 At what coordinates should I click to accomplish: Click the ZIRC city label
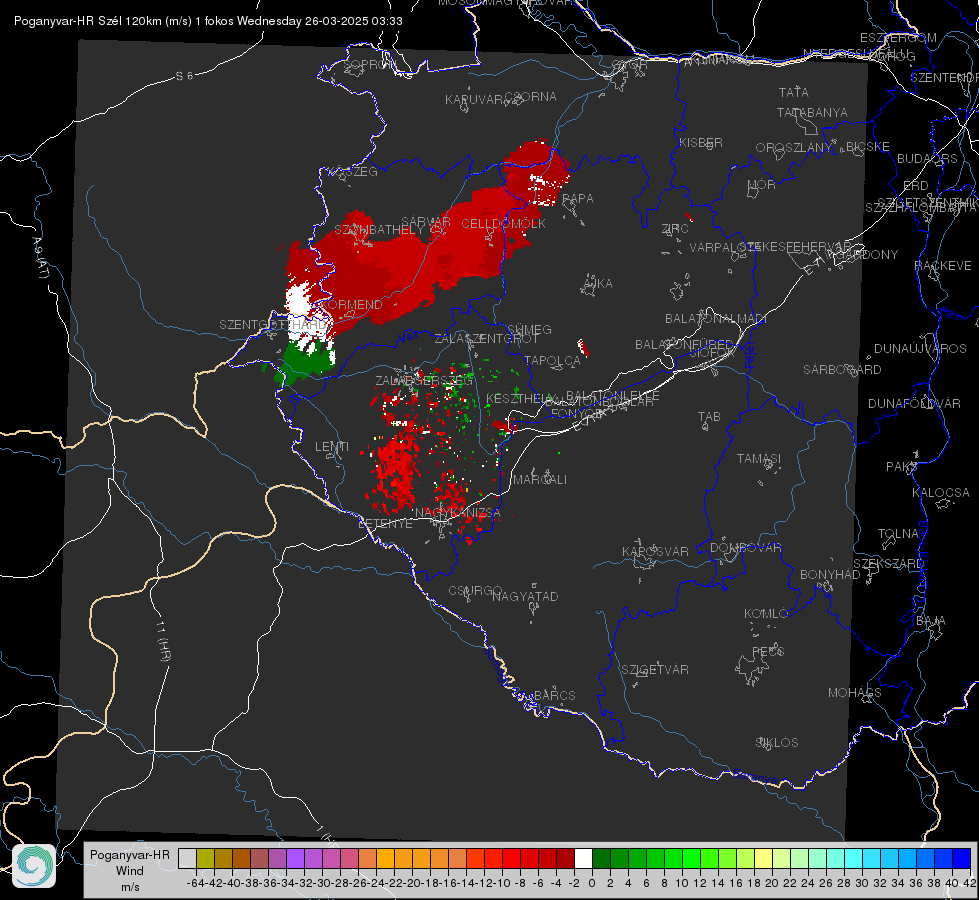675,229
